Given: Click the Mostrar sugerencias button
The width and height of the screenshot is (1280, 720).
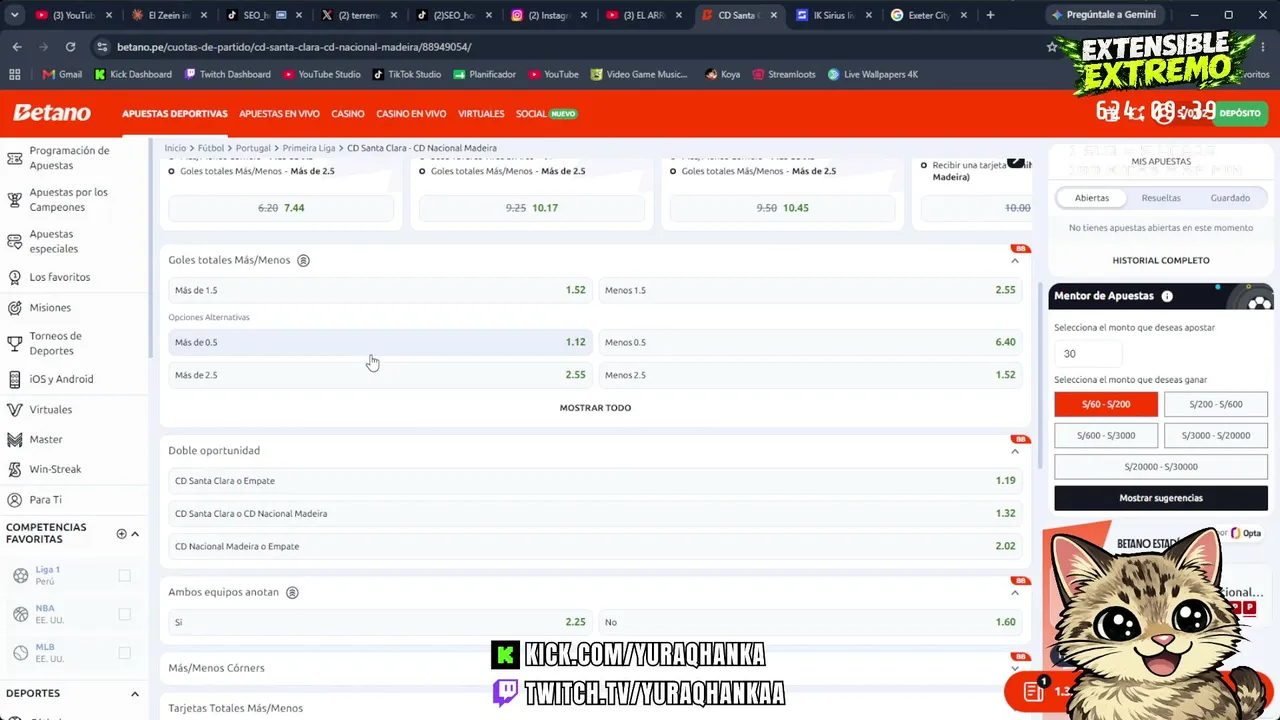Looking at the screenshot, I should point(1161,498).
